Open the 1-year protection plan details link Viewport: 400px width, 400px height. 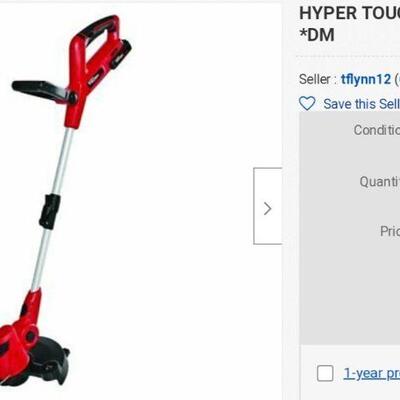(x=372, y=374)
